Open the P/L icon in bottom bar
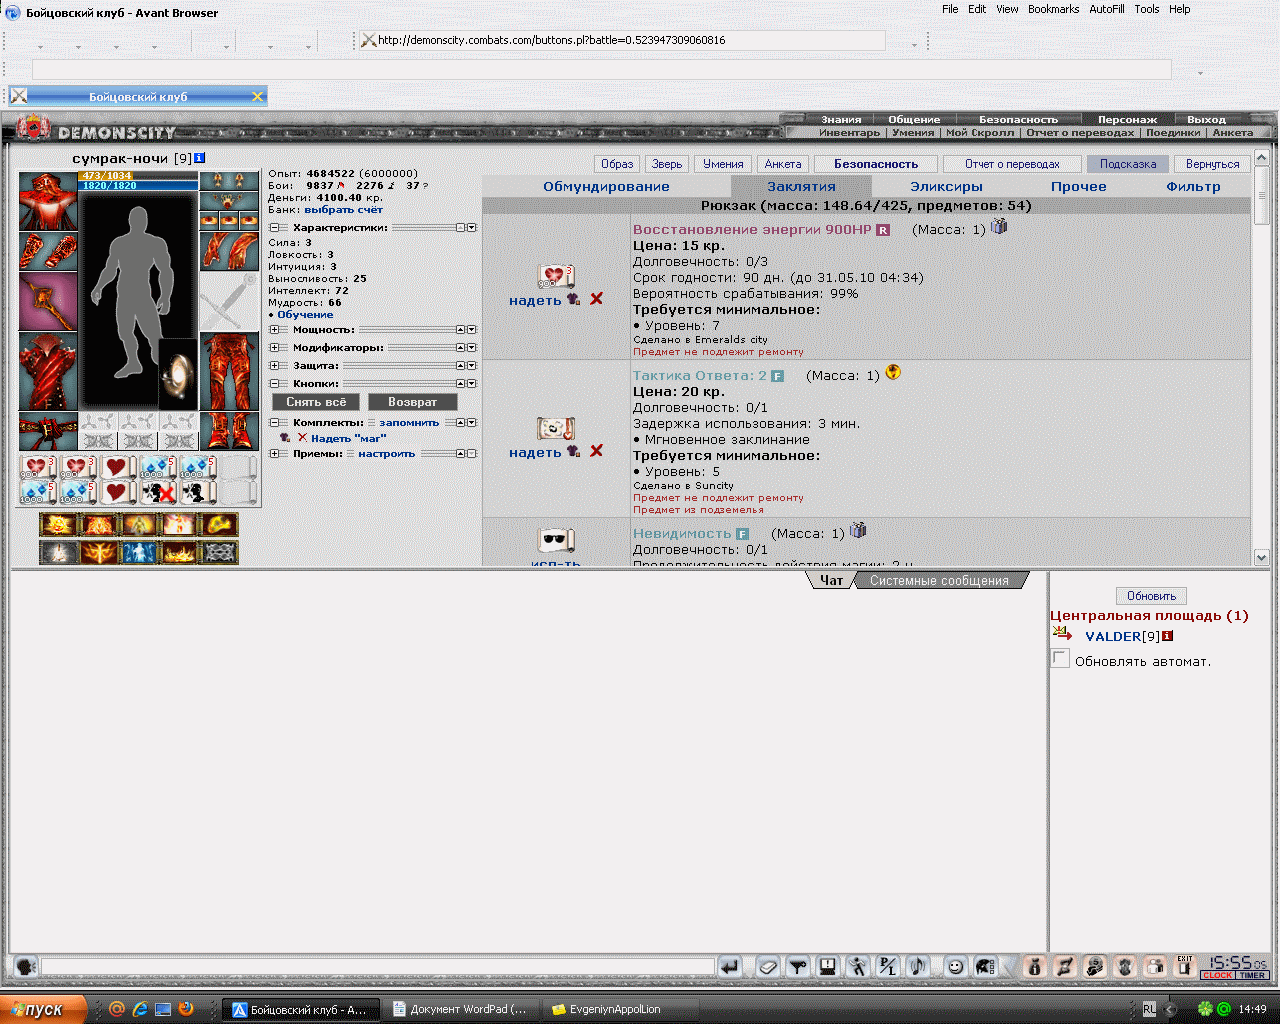Image resolution: width=1280 pixels, height=1024 pixels. click(888, 967)
